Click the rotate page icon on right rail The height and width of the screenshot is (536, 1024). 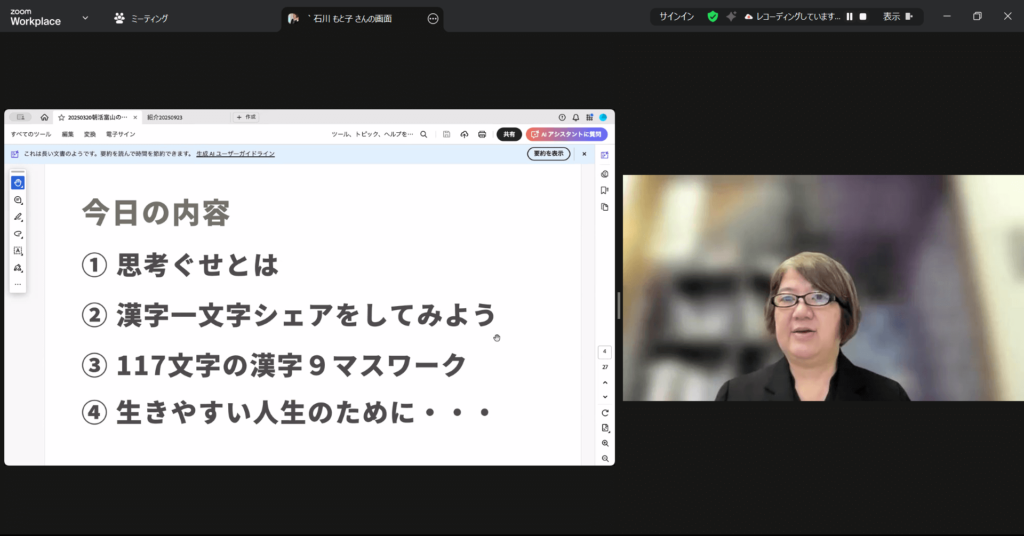(605, 412)
